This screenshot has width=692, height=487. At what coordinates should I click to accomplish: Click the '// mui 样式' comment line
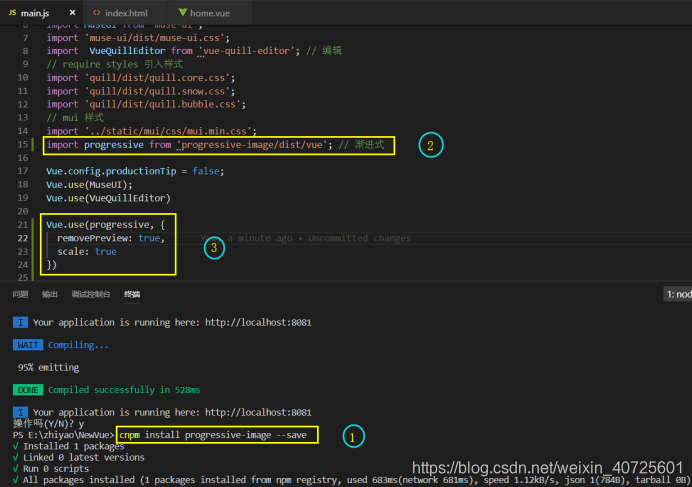(75, 118)
